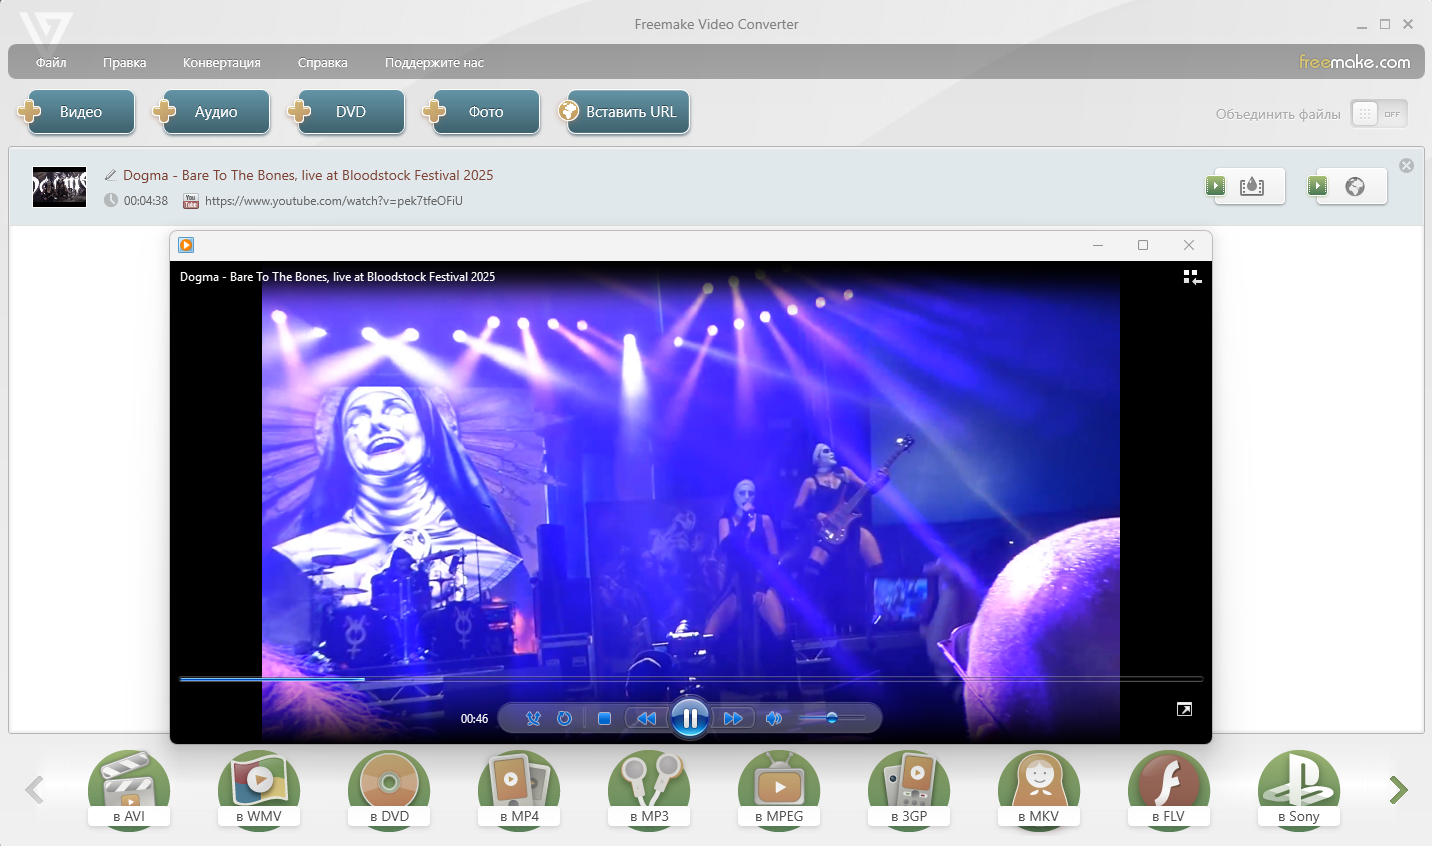This screenshot has width=1432, height=846.
Task: Convert to WMV format
Action: coord(259,789)
